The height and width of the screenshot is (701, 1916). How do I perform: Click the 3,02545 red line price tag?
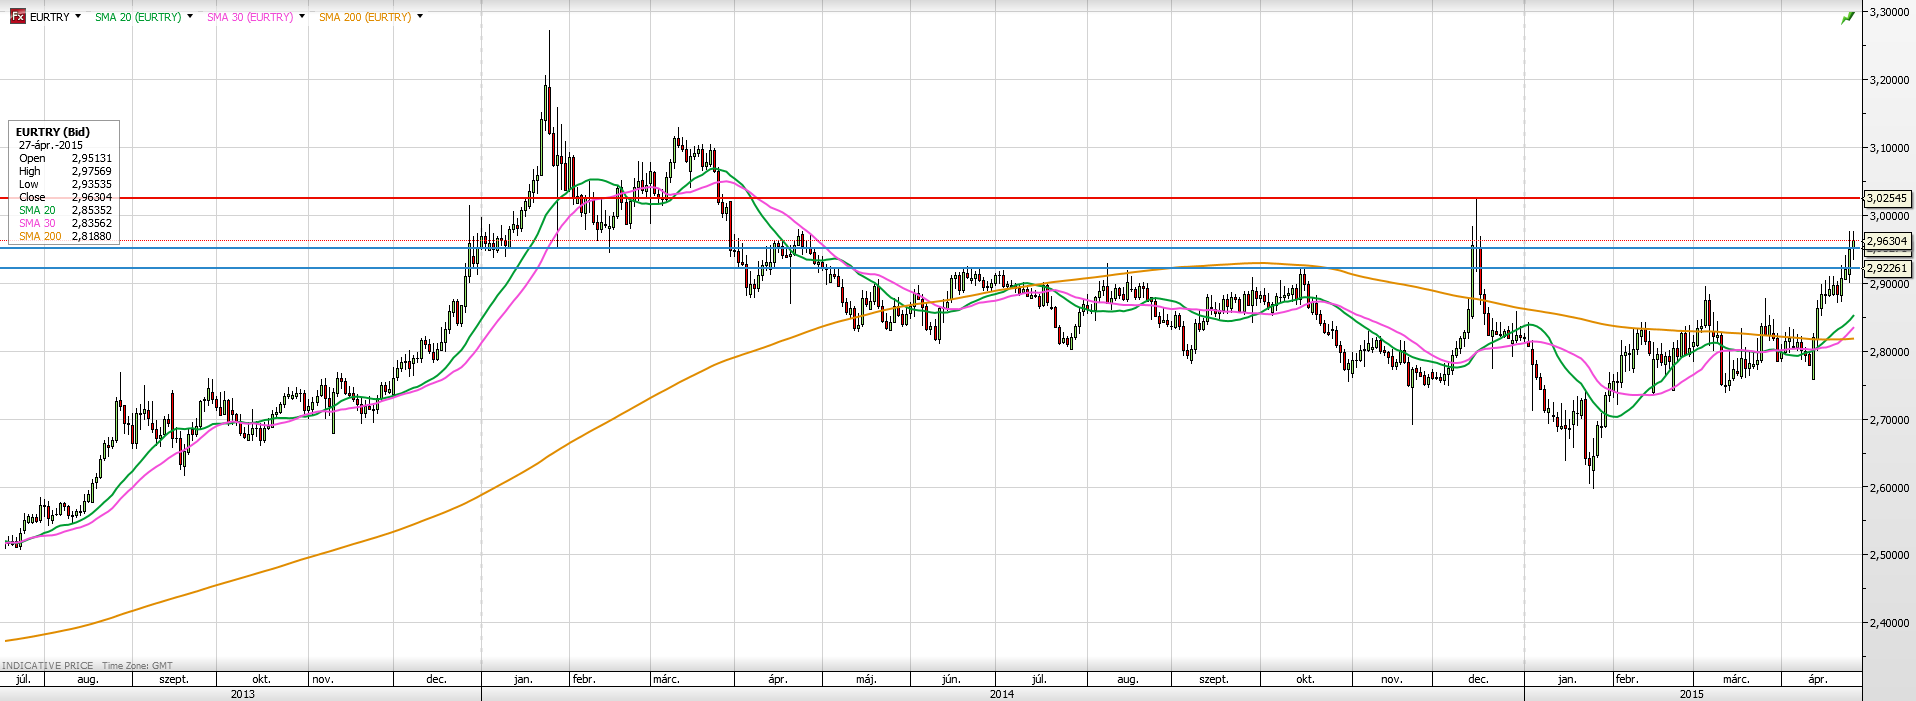(x=1887, y=198)
